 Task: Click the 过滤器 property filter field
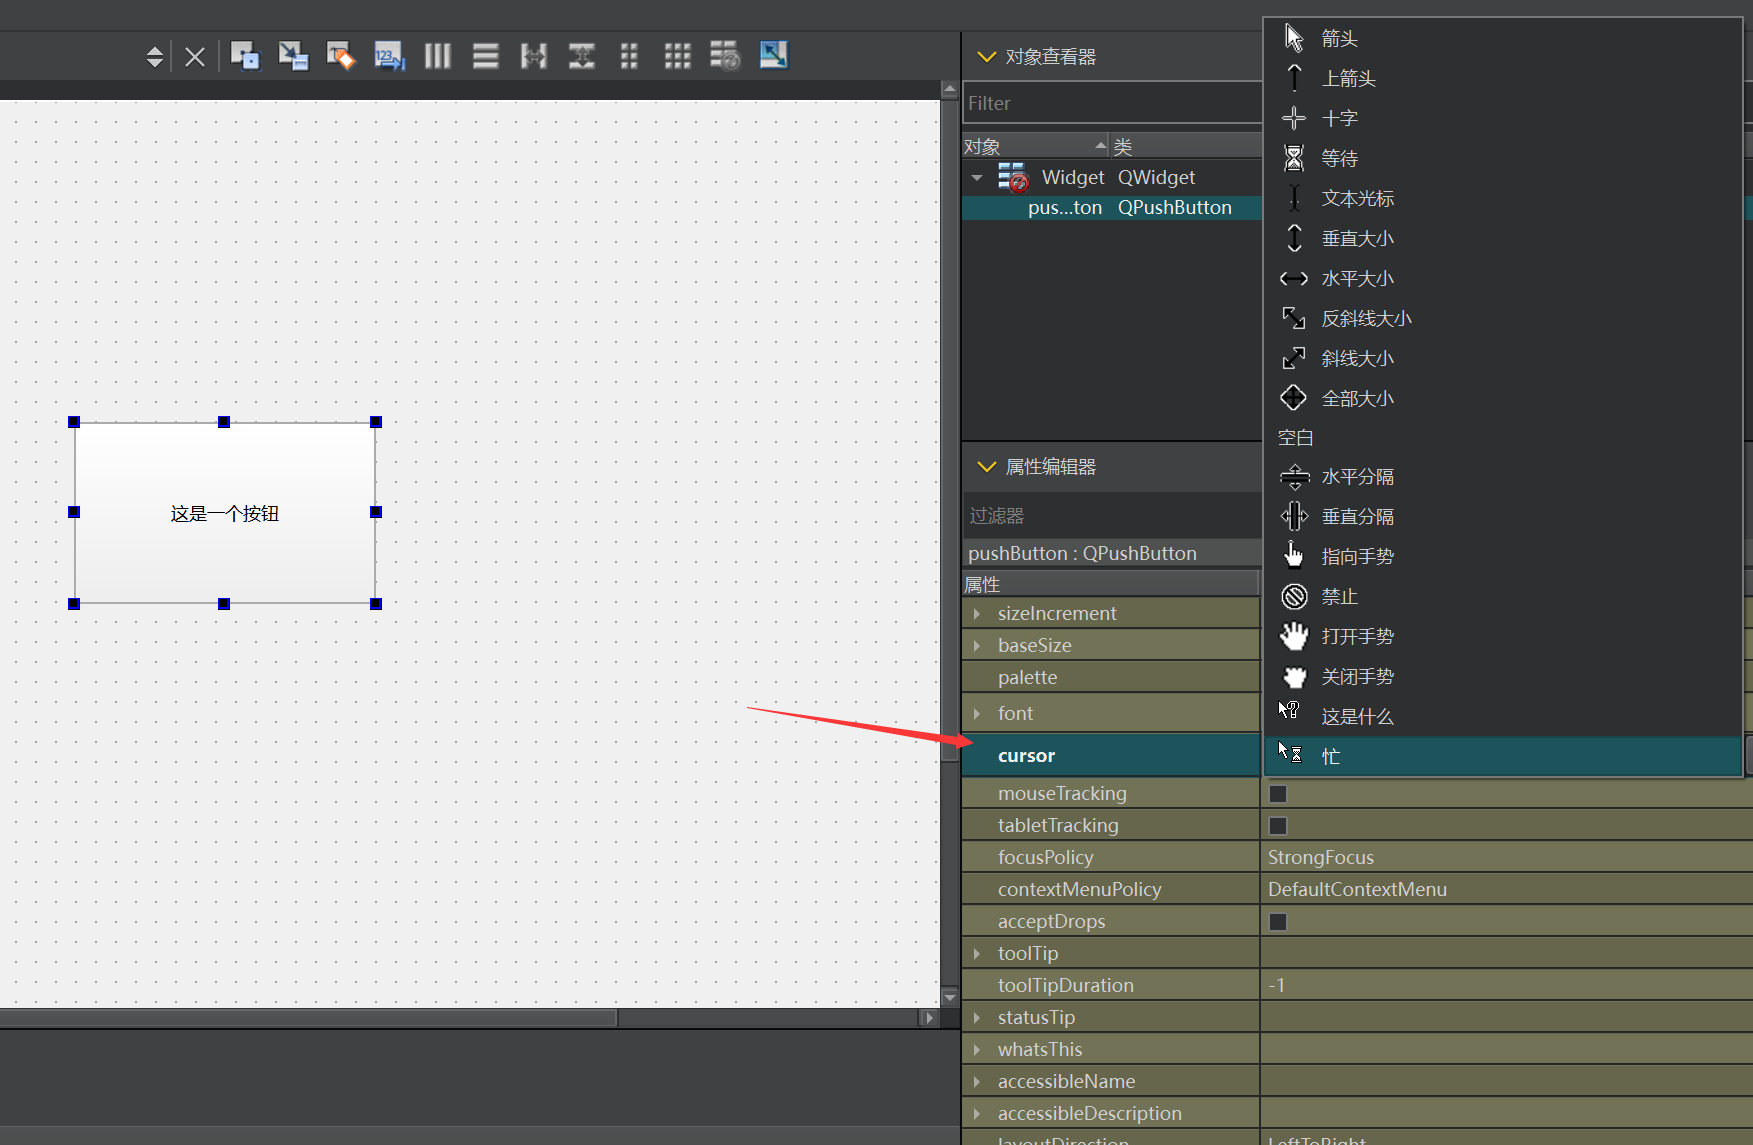pyautogui.click(x=1112, y=516)
